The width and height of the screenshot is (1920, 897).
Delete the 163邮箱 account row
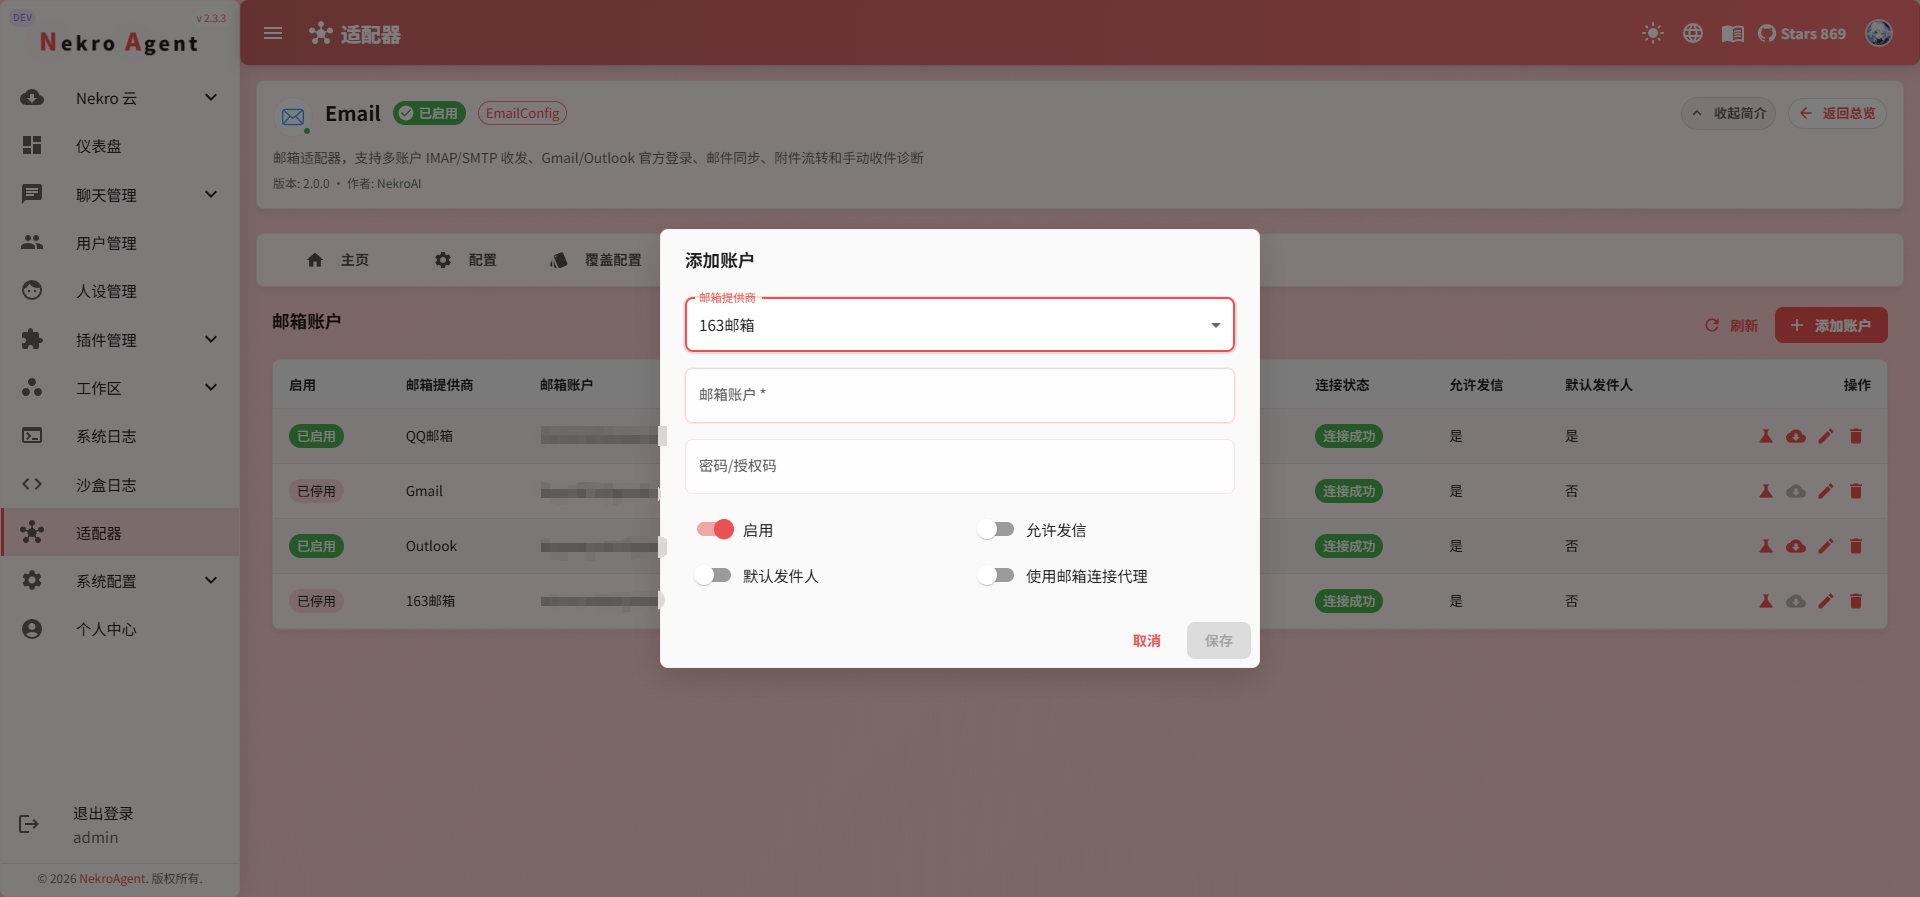(1856, 601)
